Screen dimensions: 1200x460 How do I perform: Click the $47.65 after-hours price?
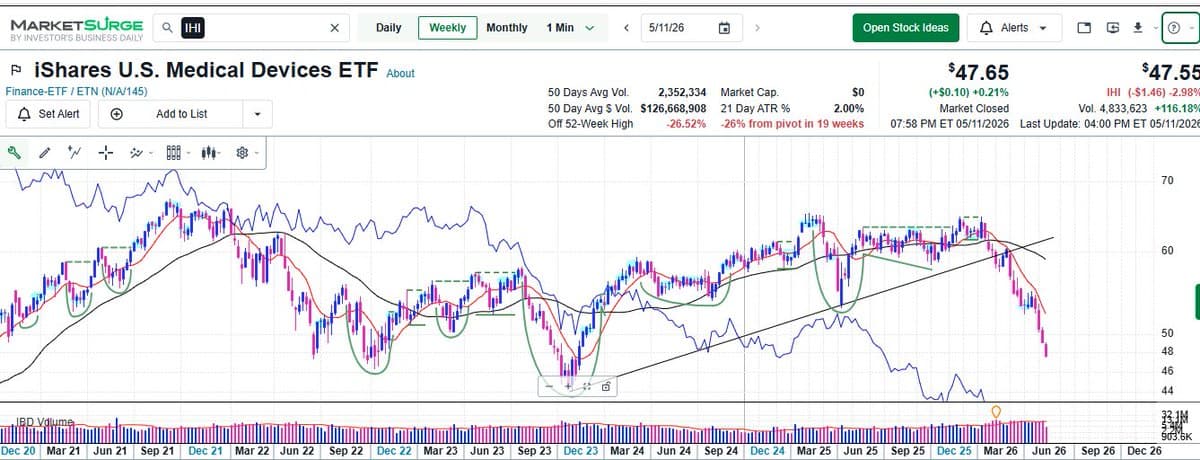pyautogui.click(x=978, y=72)
